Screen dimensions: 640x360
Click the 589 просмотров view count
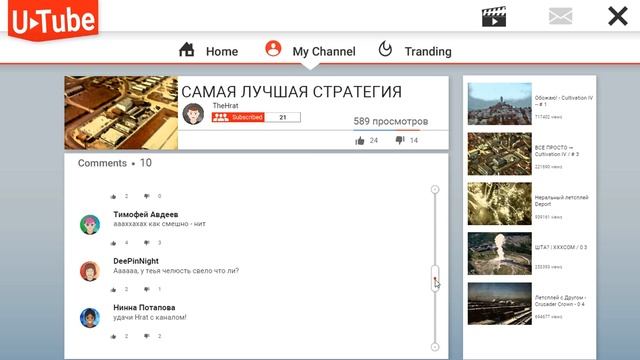point(391,121)
